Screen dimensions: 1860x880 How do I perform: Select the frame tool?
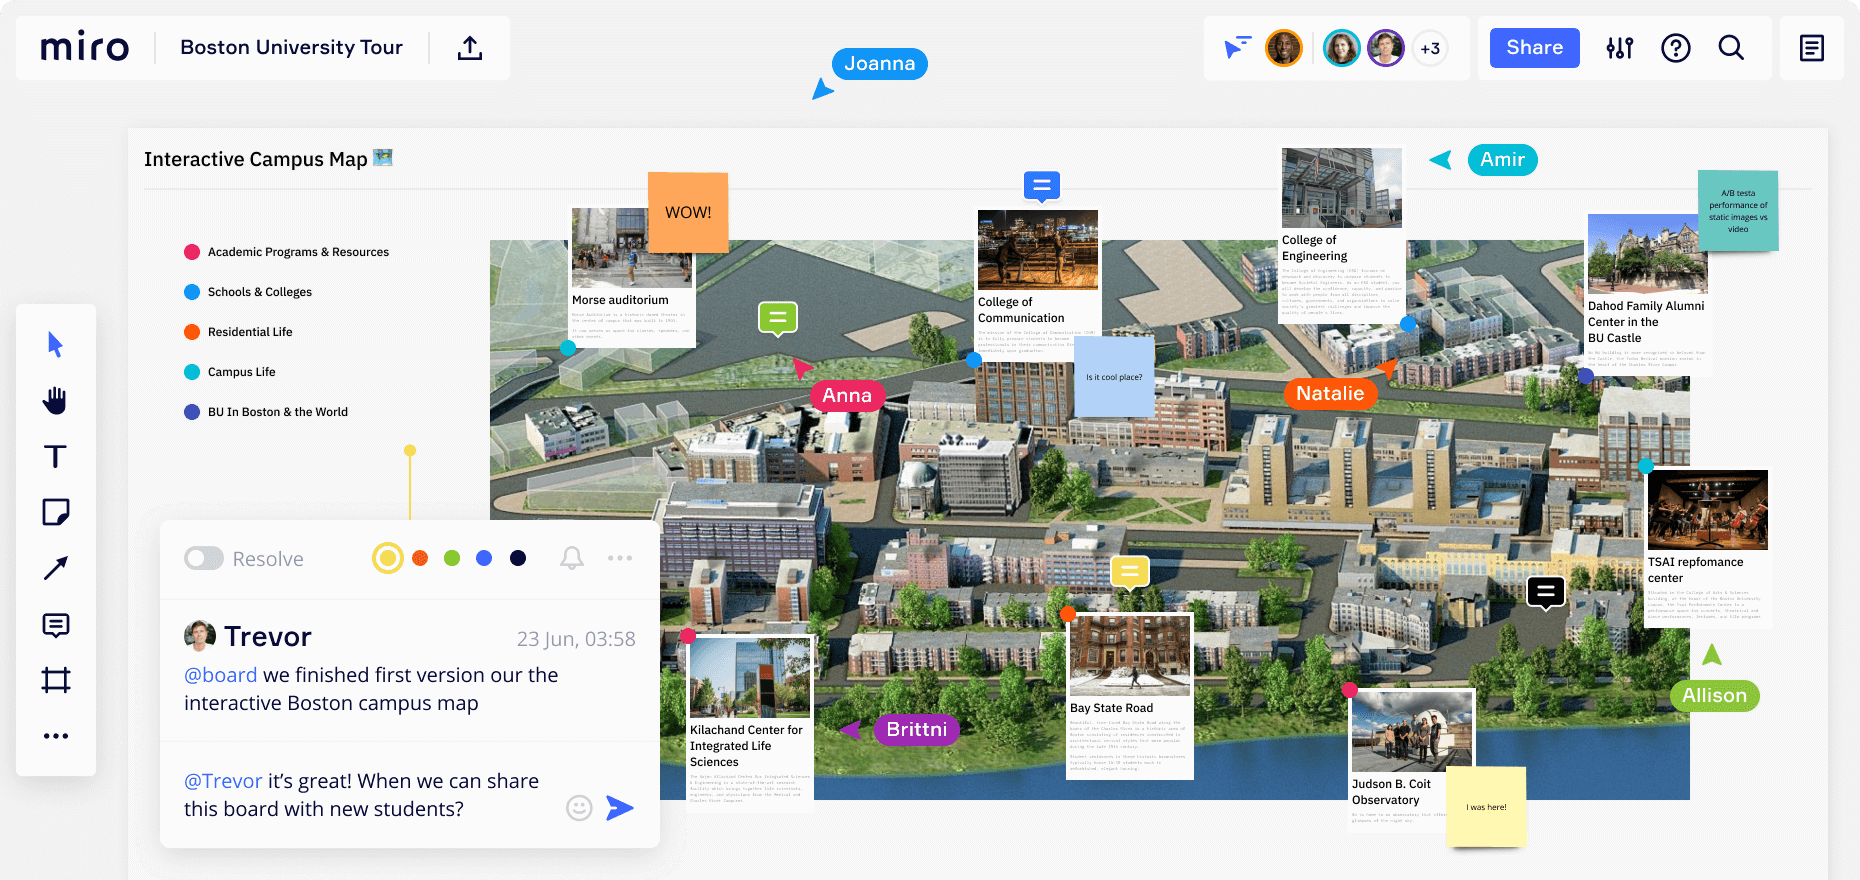tap(56, 680)
